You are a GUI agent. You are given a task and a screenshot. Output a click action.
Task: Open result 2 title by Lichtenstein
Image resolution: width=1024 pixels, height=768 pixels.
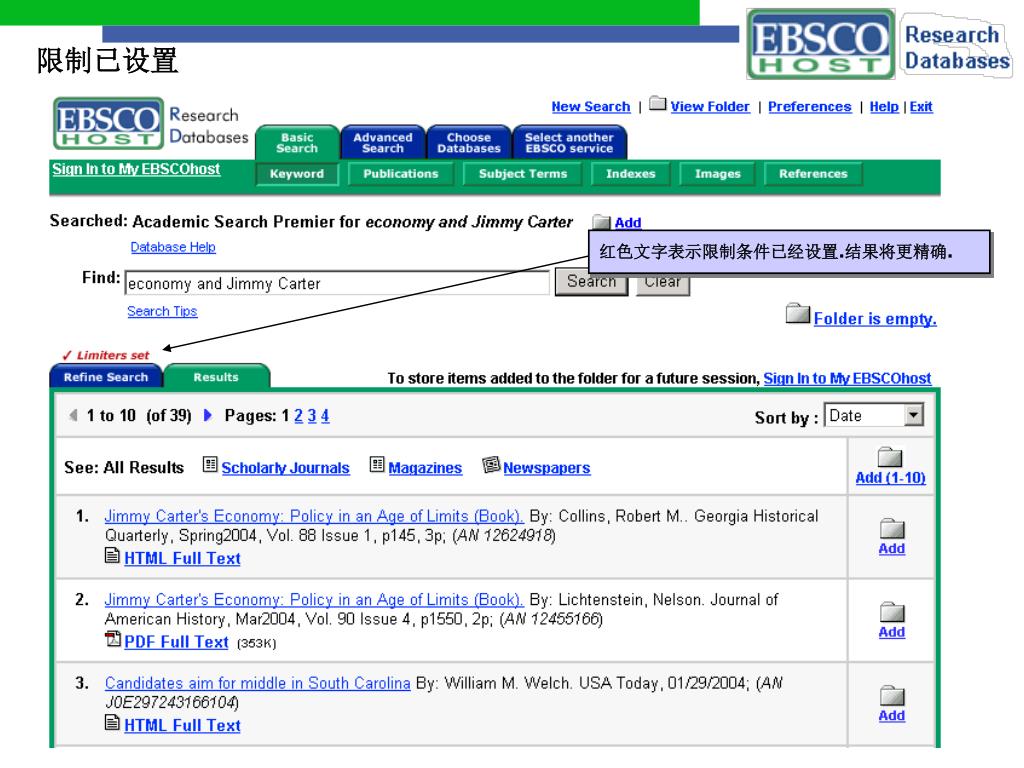pos(314,600)
